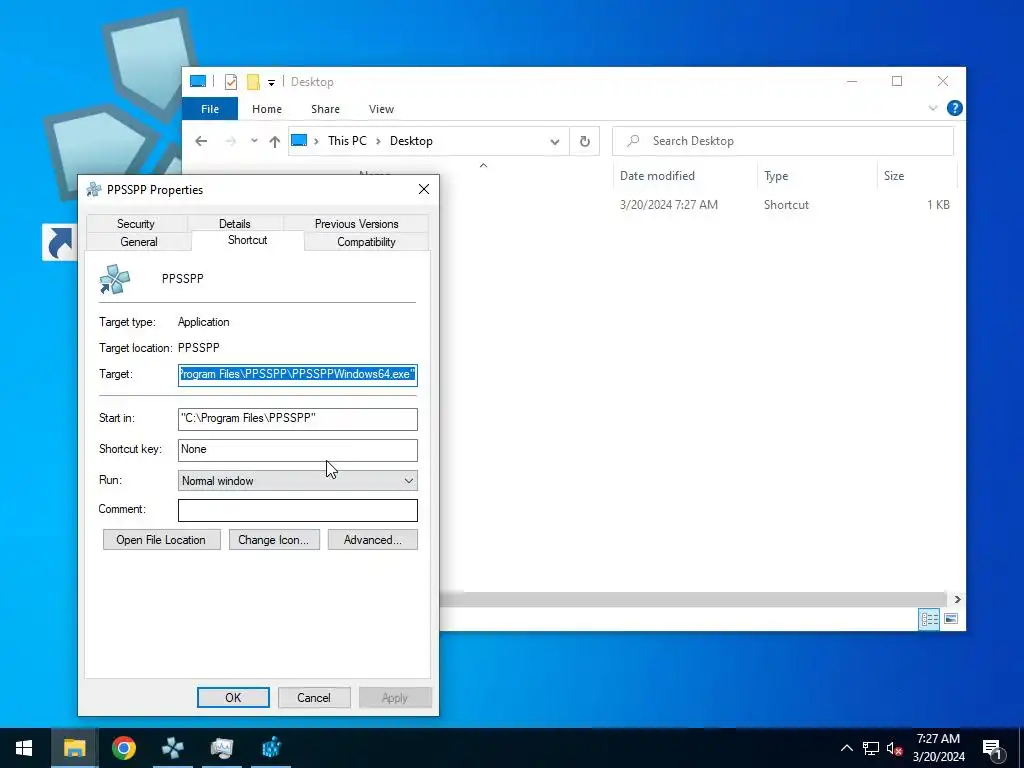Open the View ribbon tab
This screenshot has height=768, width=1024.
[381, 109]
